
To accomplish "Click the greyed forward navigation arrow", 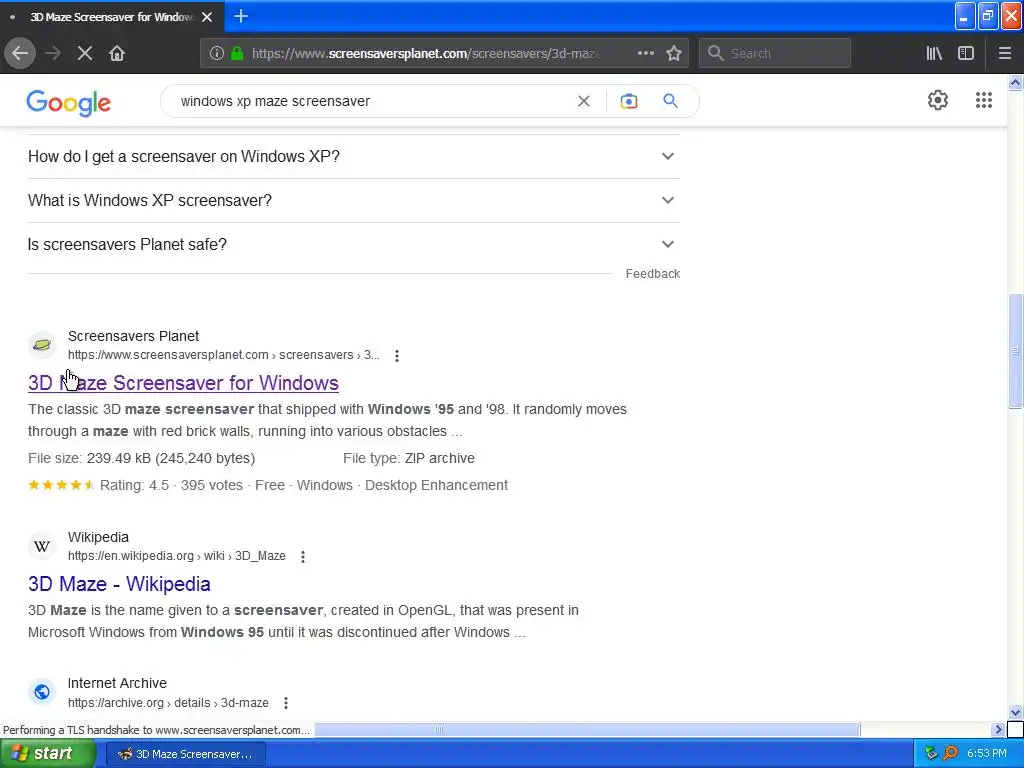I will (x=53, y=53).
